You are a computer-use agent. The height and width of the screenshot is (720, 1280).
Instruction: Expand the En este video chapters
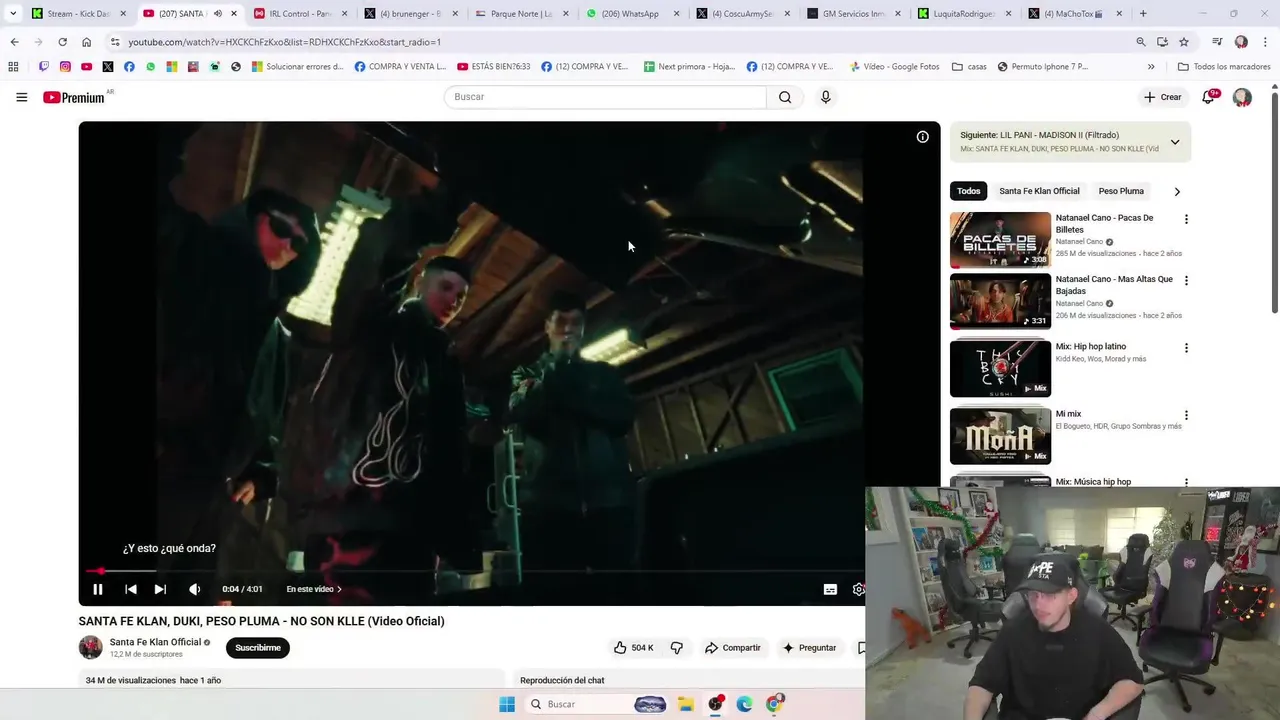(x=314, y=589)
